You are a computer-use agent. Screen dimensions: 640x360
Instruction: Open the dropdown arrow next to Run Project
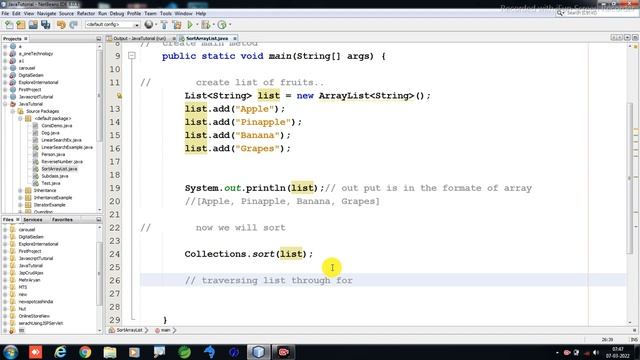tap(197, 25)
